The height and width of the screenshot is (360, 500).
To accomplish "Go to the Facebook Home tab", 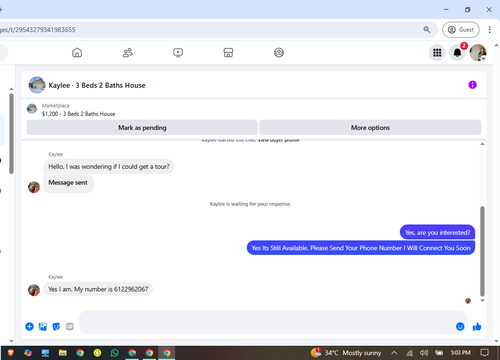I will [x=77, y=53].
